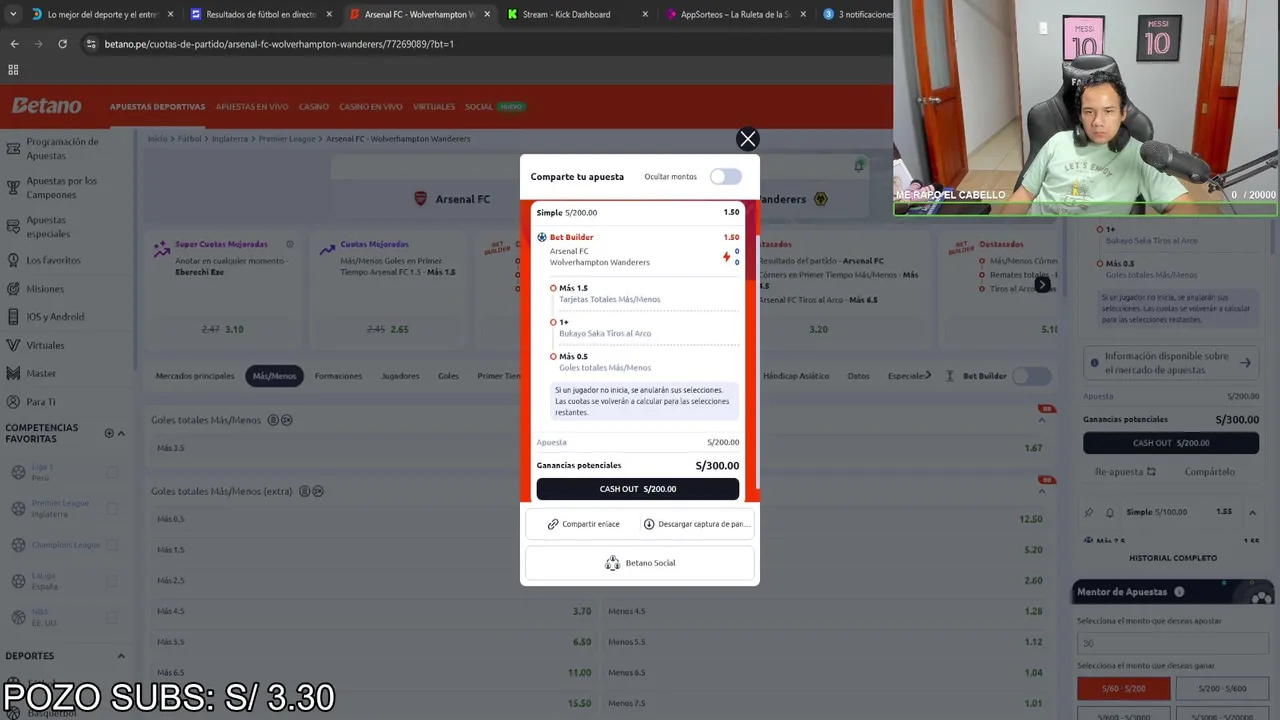The width and height of the screenshot is (1280, 720).
Task: Open Social menu item
Action: 478,107
